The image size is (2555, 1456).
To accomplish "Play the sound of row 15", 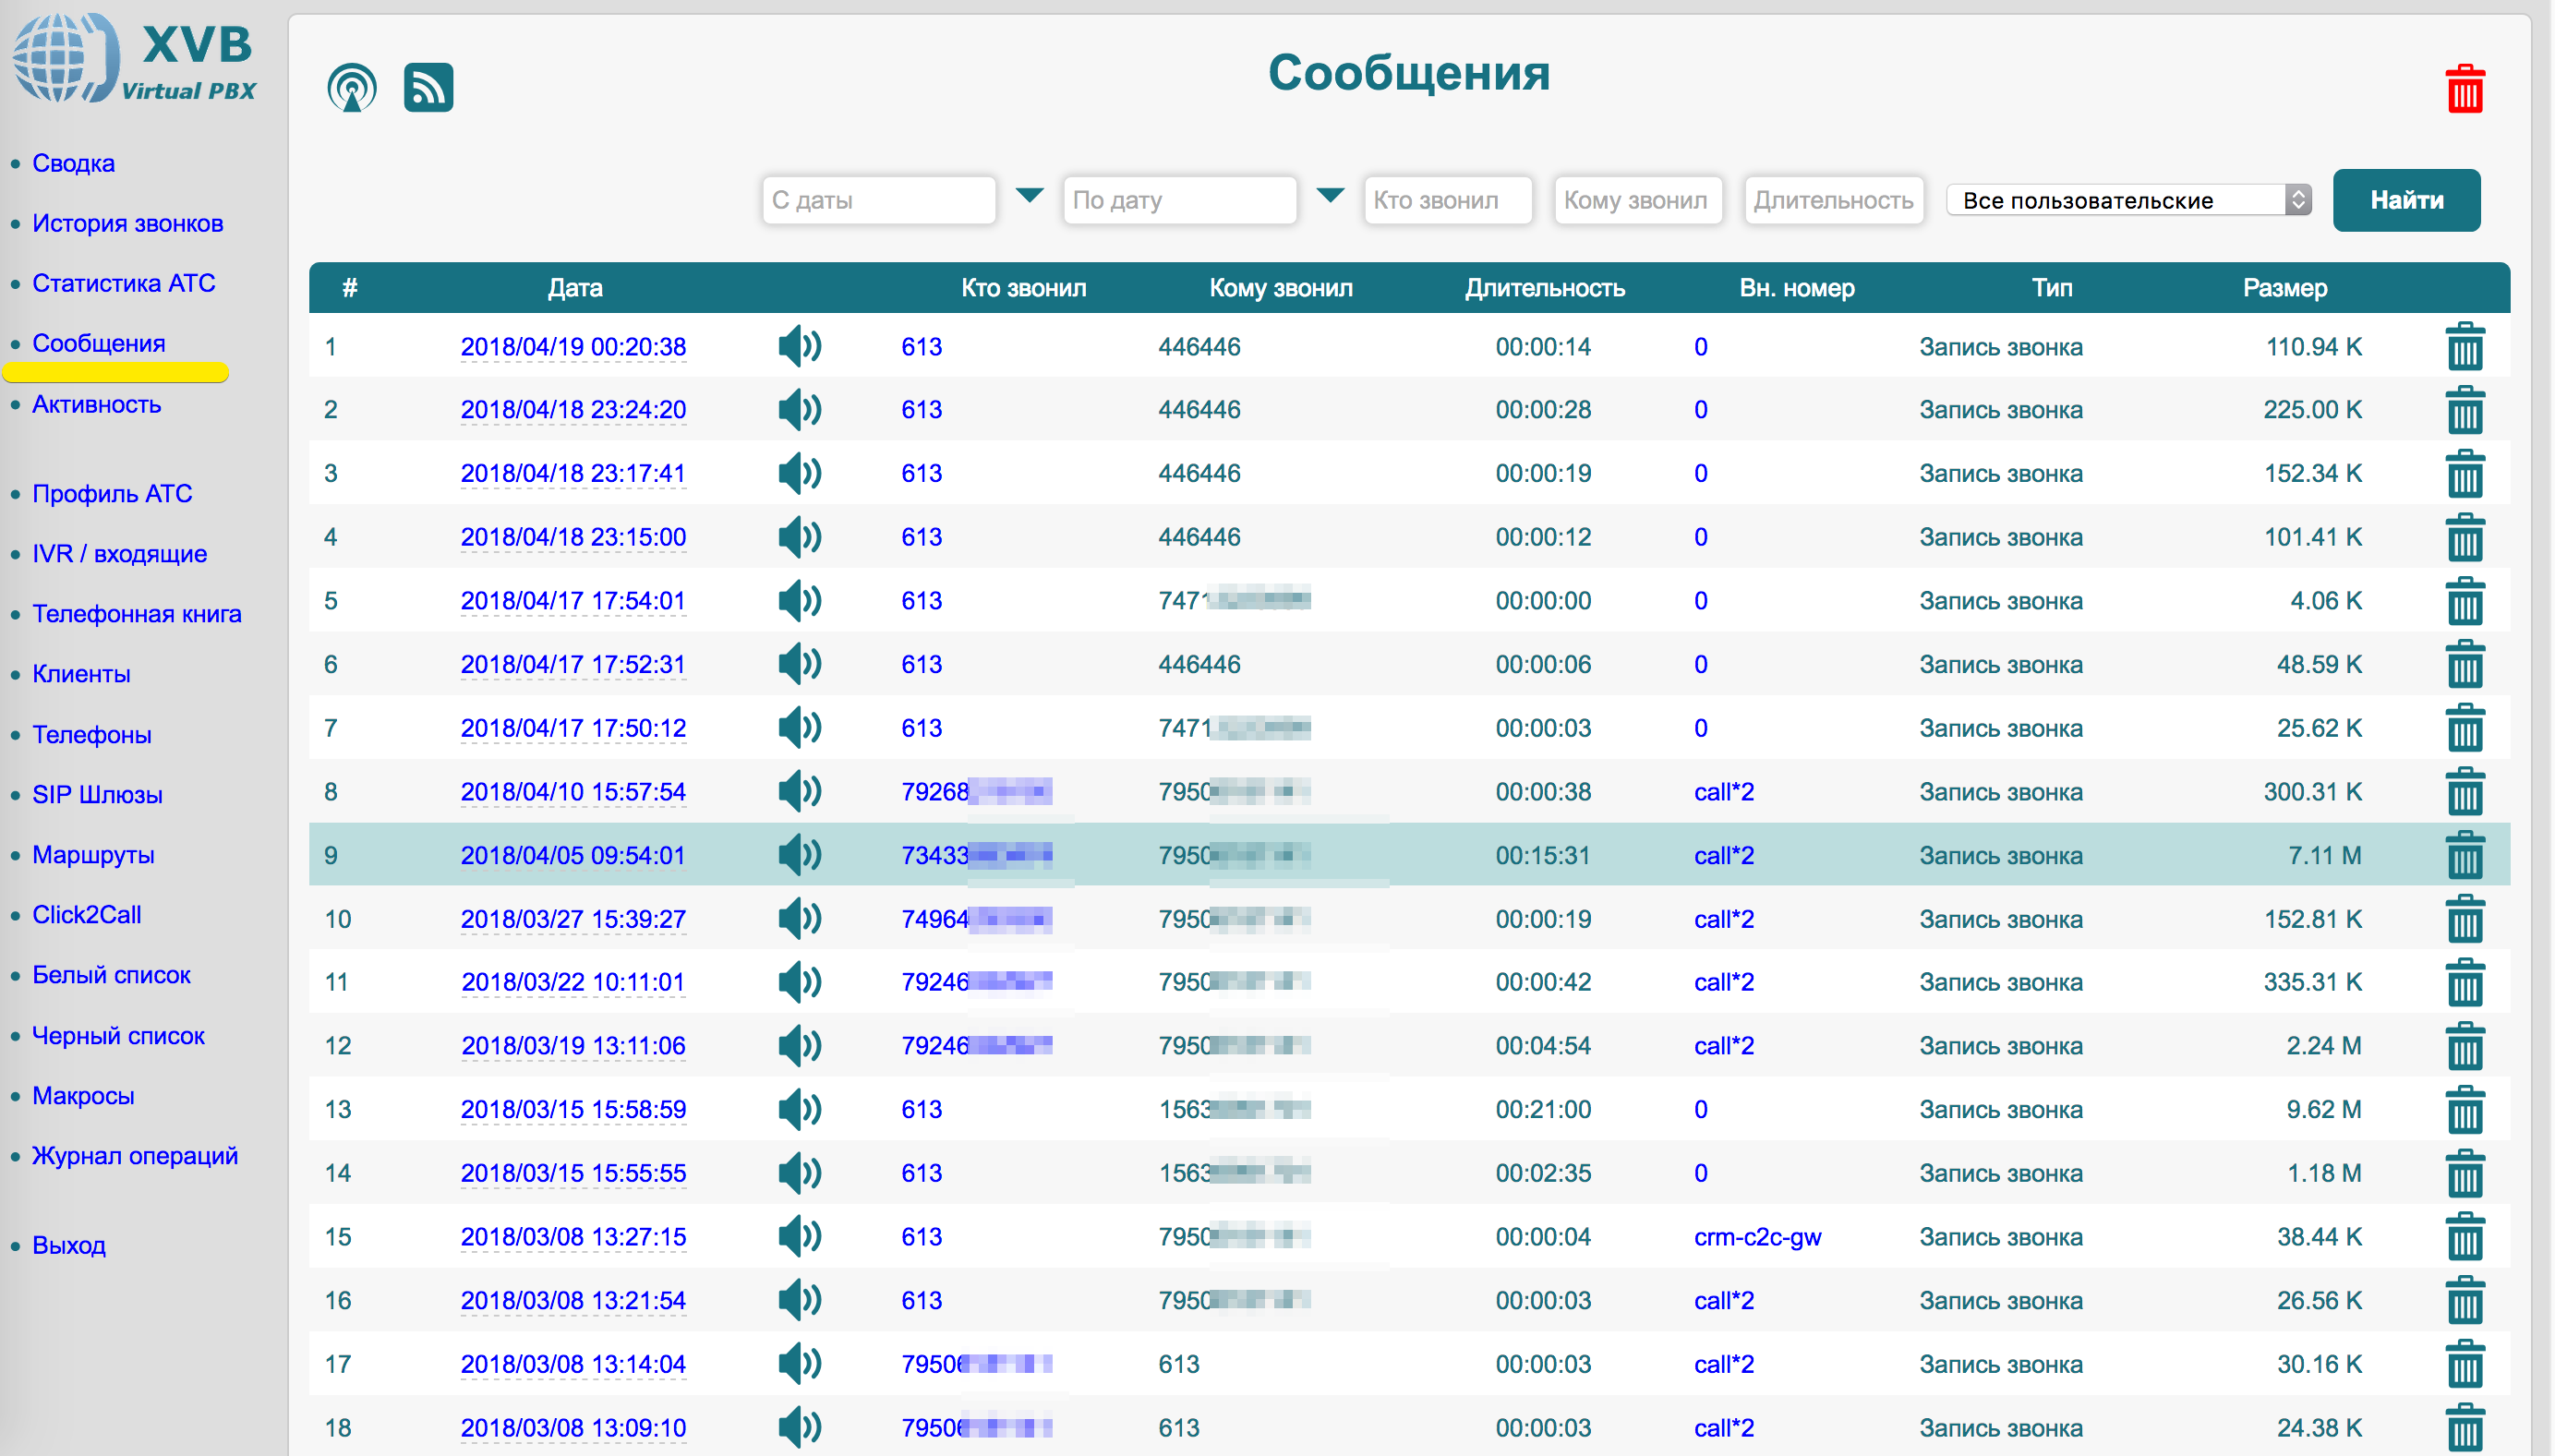I will click(799, 1237).
